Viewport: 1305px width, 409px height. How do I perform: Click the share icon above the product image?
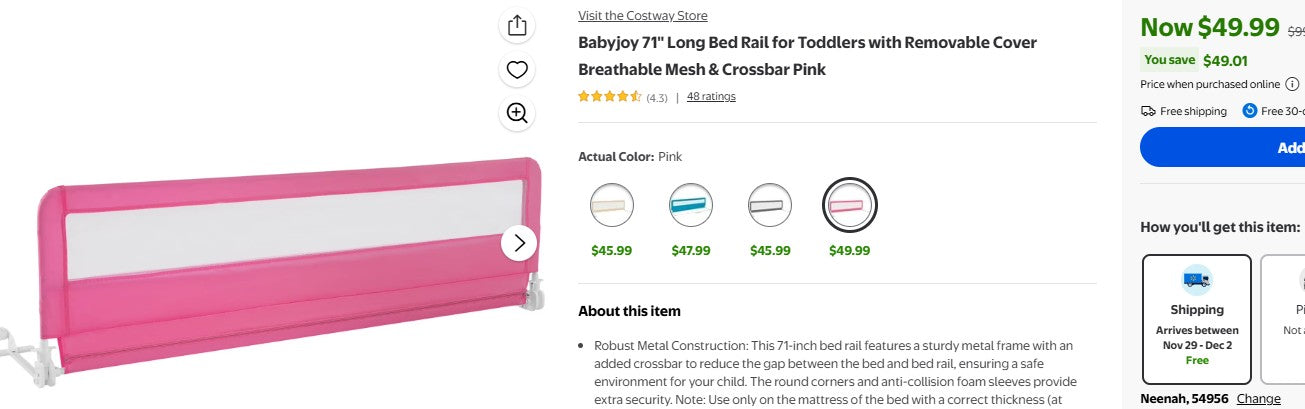point(517,26)
